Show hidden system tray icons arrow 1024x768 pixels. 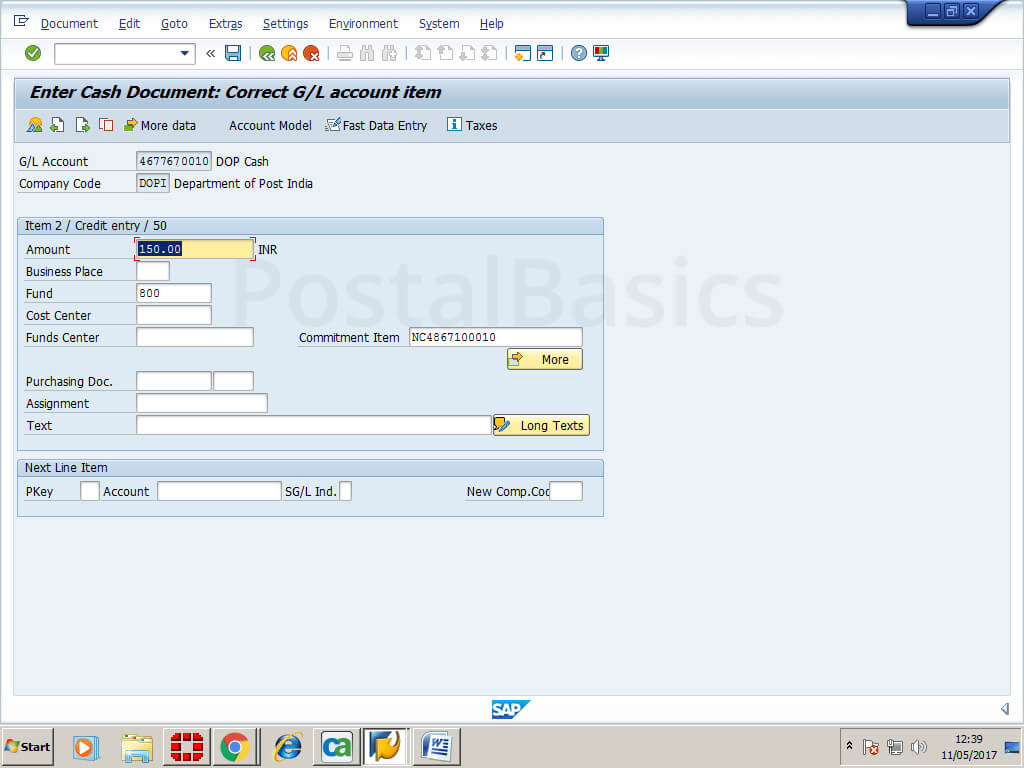click(849, 746)
